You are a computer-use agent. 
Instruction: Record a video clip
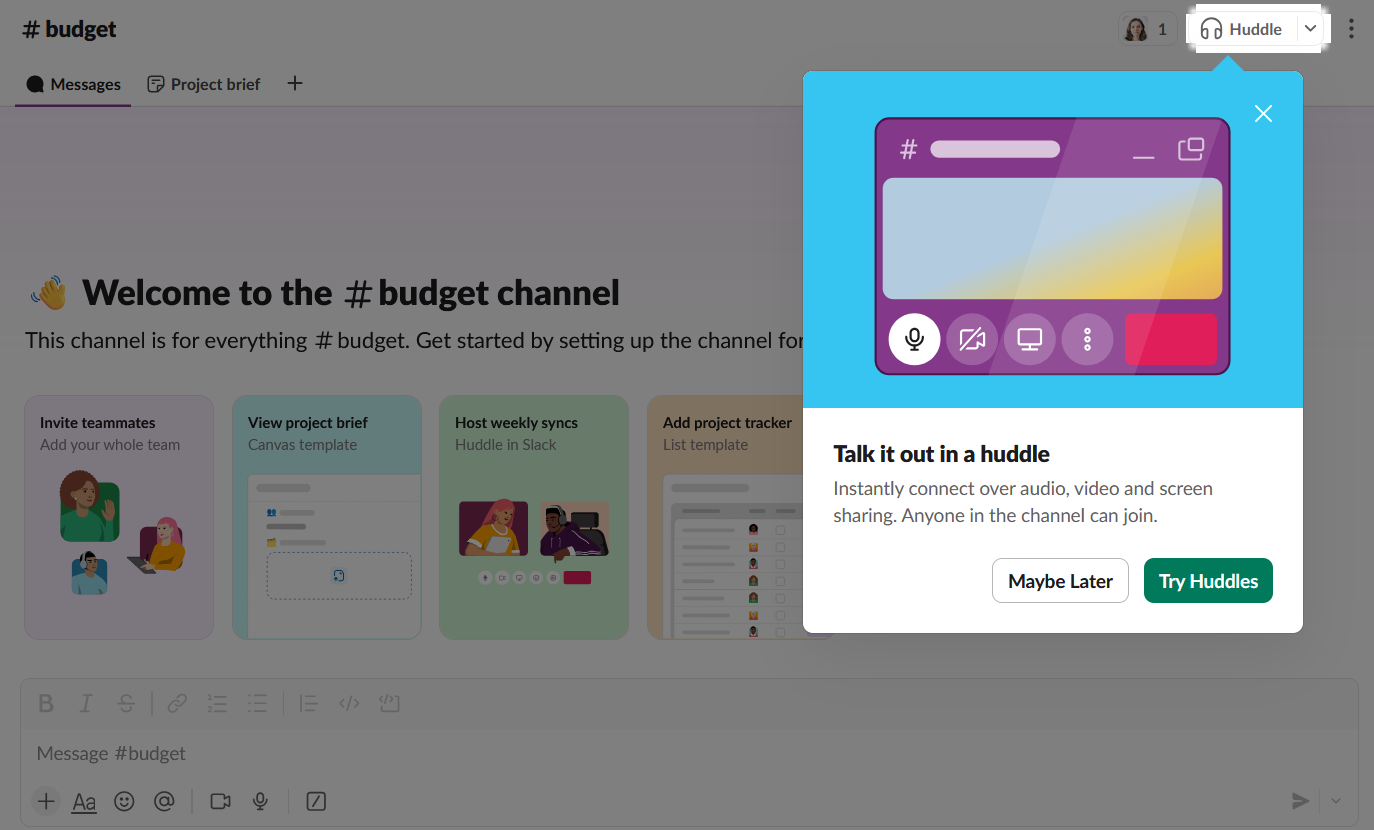click(x=220, y=801)
